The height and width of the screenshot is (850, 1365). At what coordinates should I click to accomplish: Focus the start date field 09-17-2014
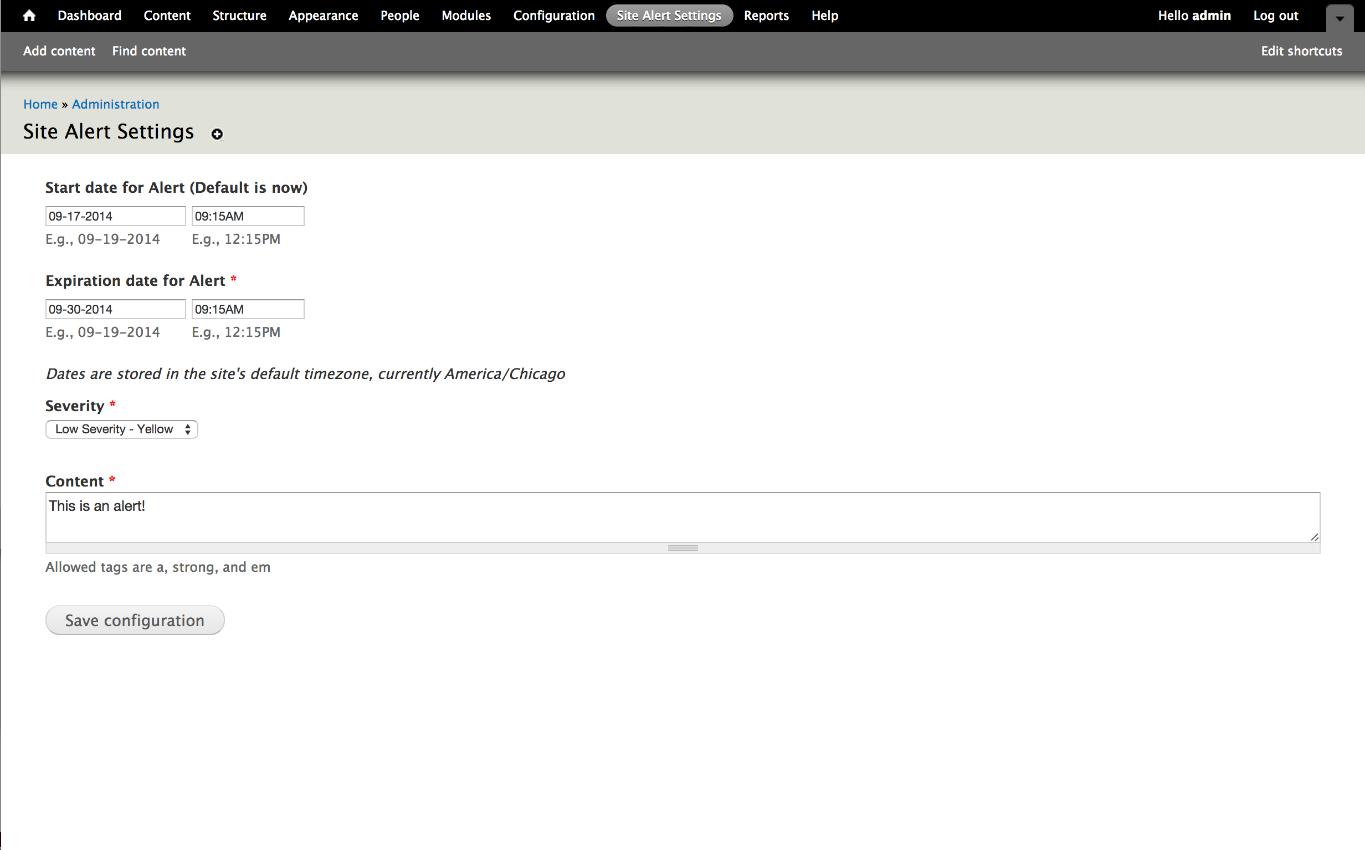pyautogui.click(x=116, y=216)
